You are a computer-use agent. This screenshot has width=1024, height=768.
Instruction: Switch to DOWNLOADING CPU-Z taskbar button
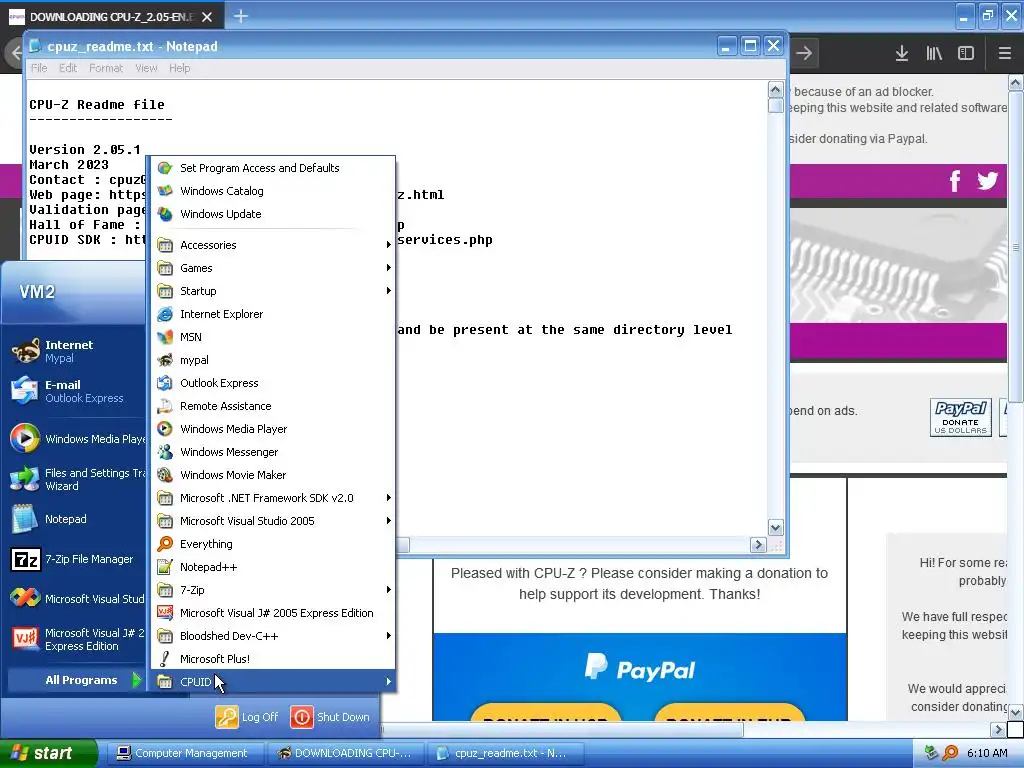click(345, 753)
